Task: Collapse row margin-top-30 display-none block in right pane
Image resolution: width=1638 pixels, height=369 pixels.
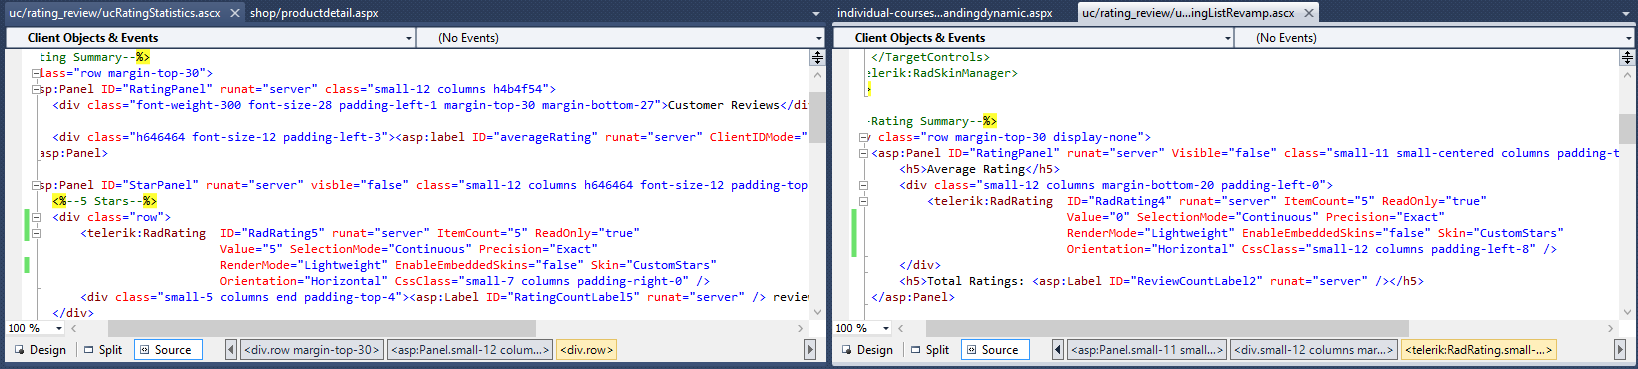Action: click(x=863, y=137)
